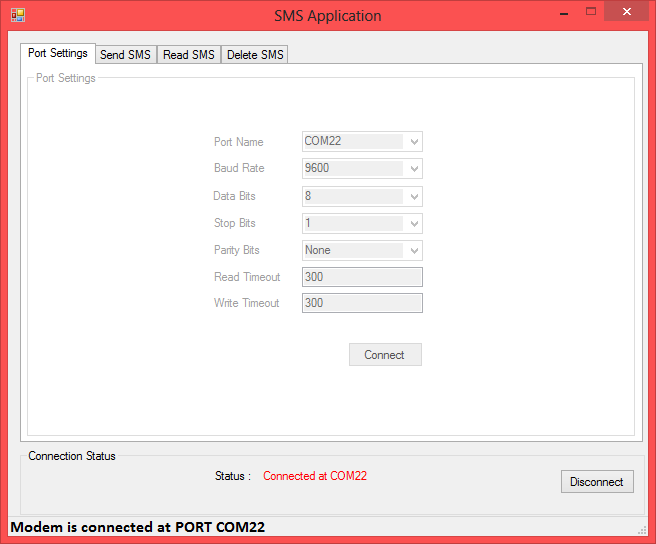The image size is (656, 544).
Task: Click the Connect button
Action: pyautogui.click(x=385, y=355)
